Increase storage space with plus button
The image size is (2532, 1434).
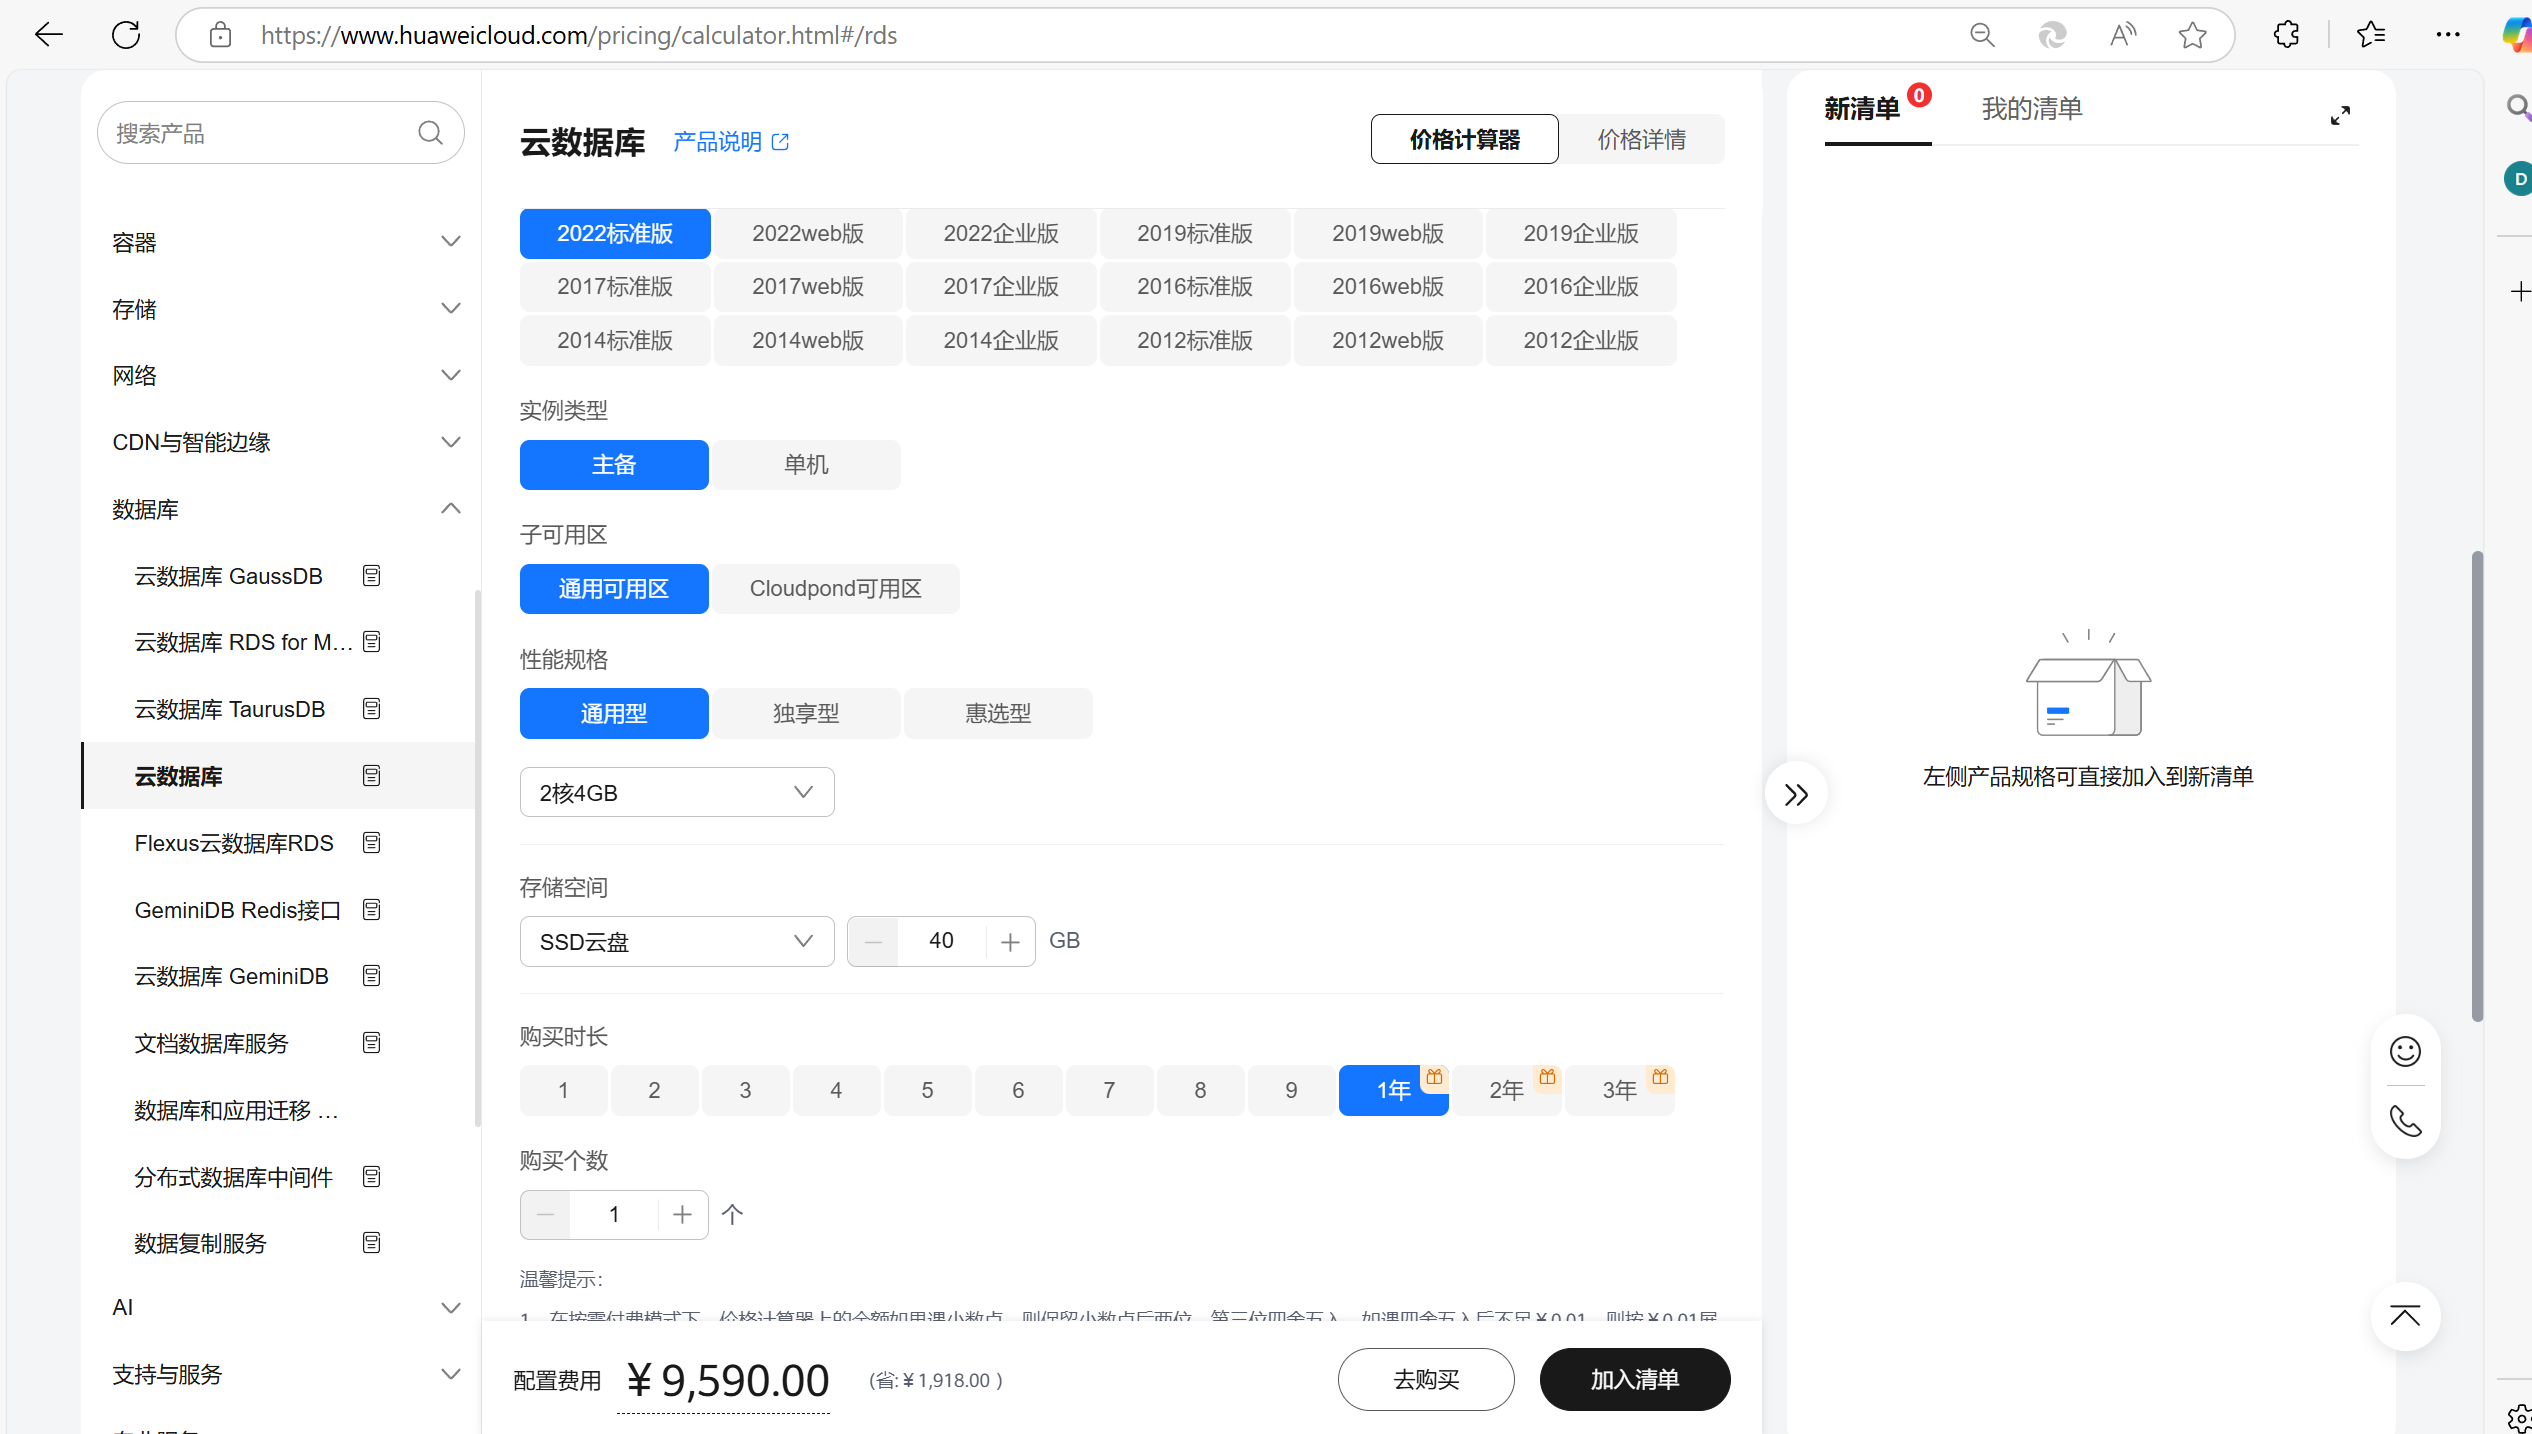[x=1010, y=942]
